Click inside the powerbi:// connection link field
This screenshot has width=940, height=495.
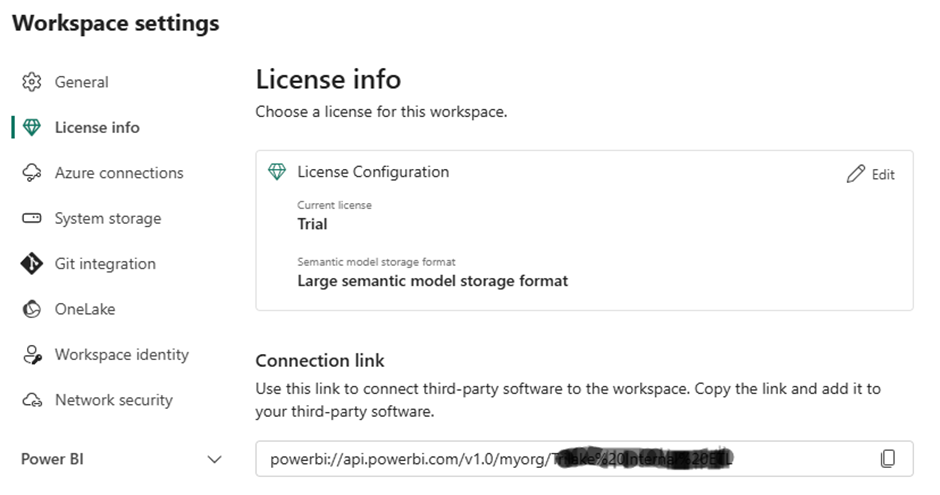560,459
